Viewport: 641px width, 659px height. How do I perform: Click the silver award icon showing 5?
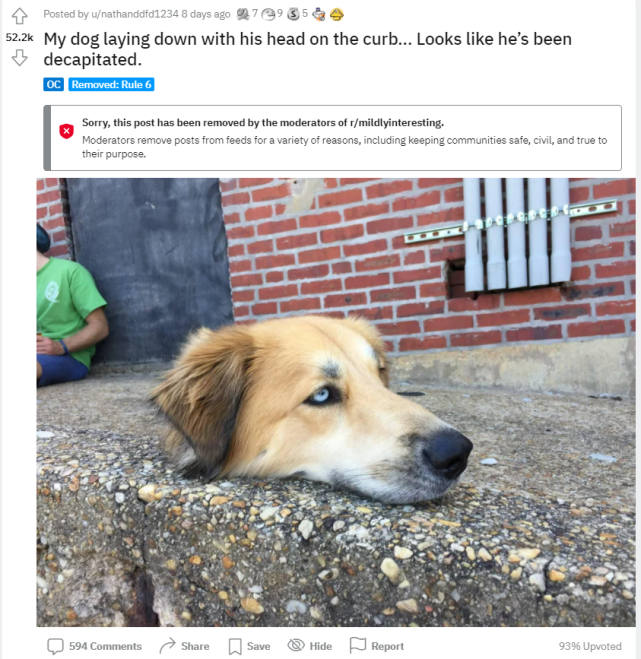293,14
